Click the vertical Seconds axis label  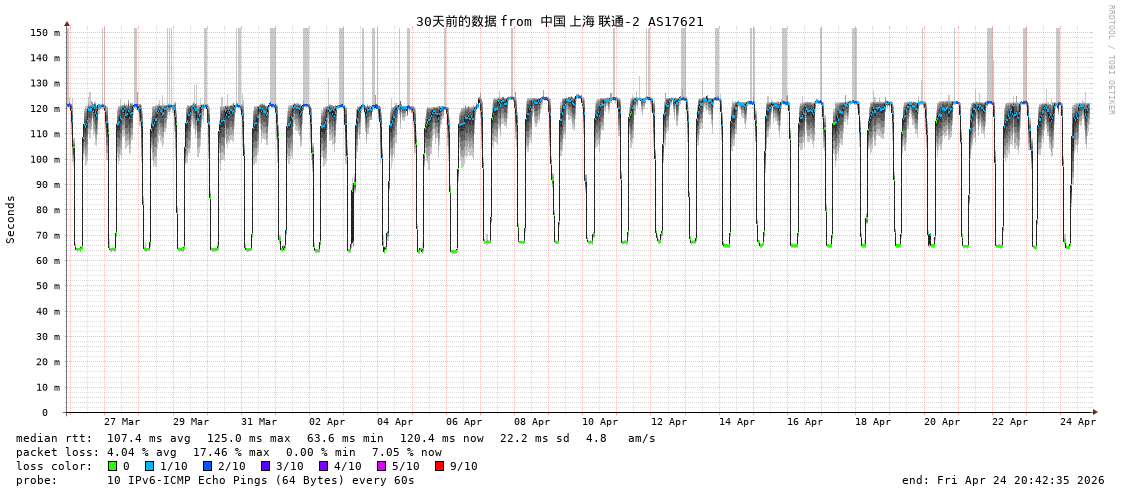tap(11, 219)
